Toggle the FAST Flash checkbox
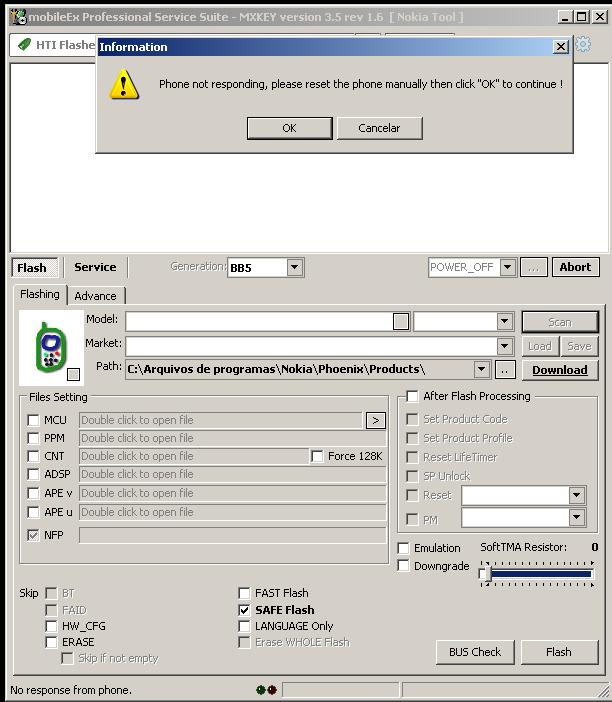Viewport: 612px width, 702px height. pyautogui.click(x=244, y=593)
